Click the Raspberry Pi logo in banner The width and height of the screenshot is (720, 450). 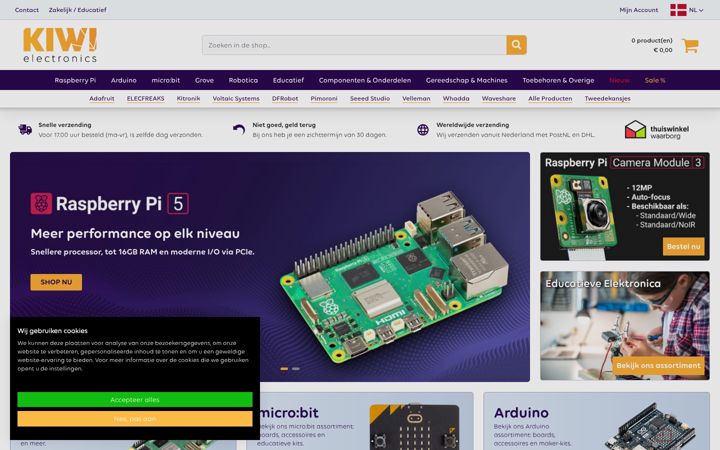41,203
